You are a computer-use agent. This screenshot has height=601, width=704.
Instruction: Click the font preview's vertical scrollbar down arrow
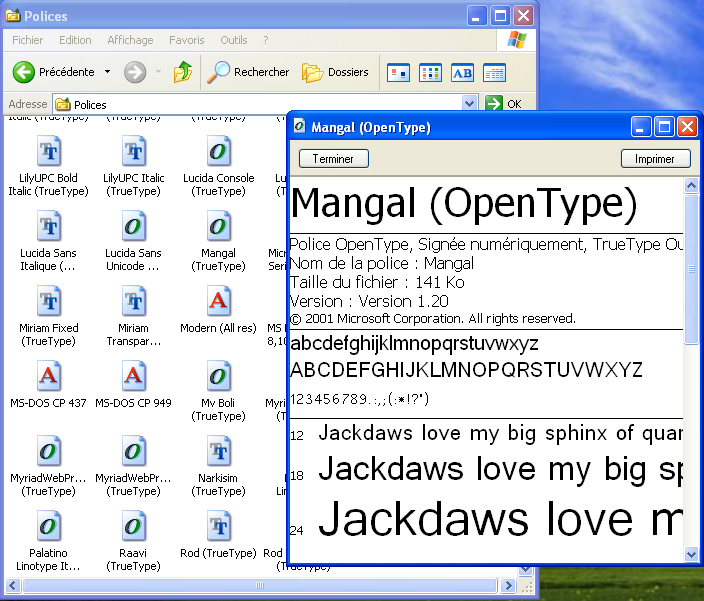691,554
